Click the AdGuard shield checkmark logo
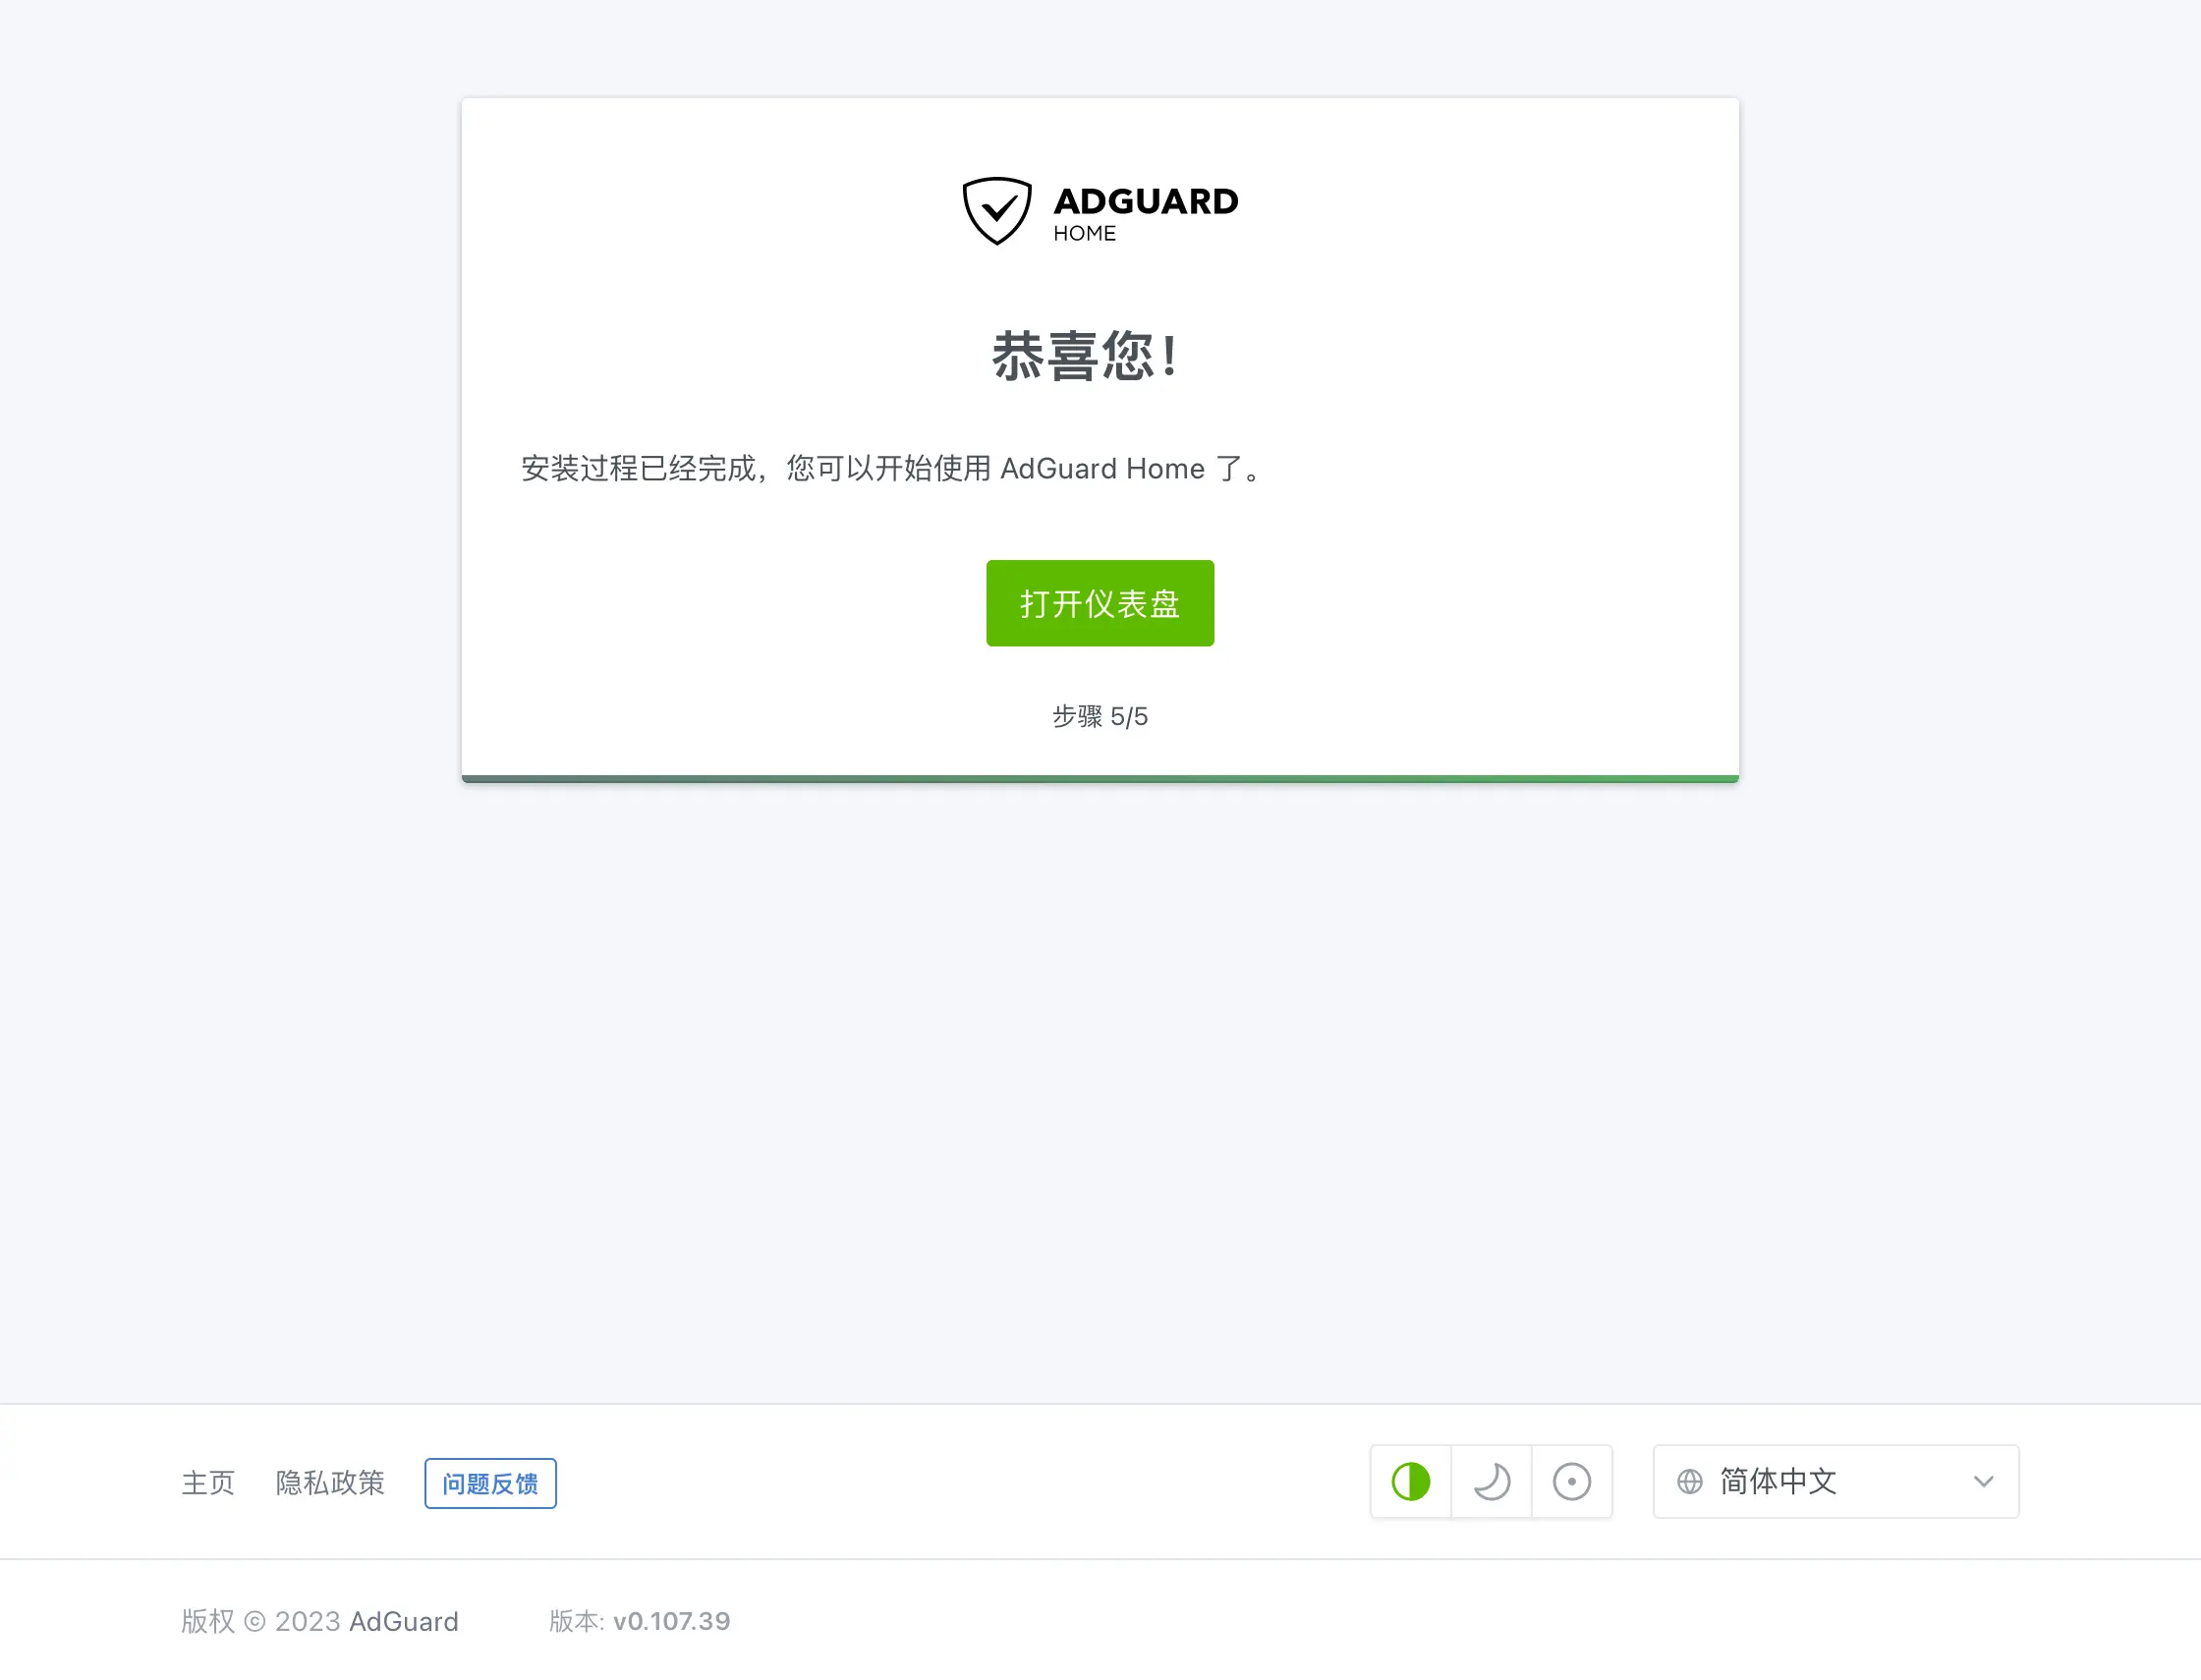 pyautogui.click(x=996, y=211)
